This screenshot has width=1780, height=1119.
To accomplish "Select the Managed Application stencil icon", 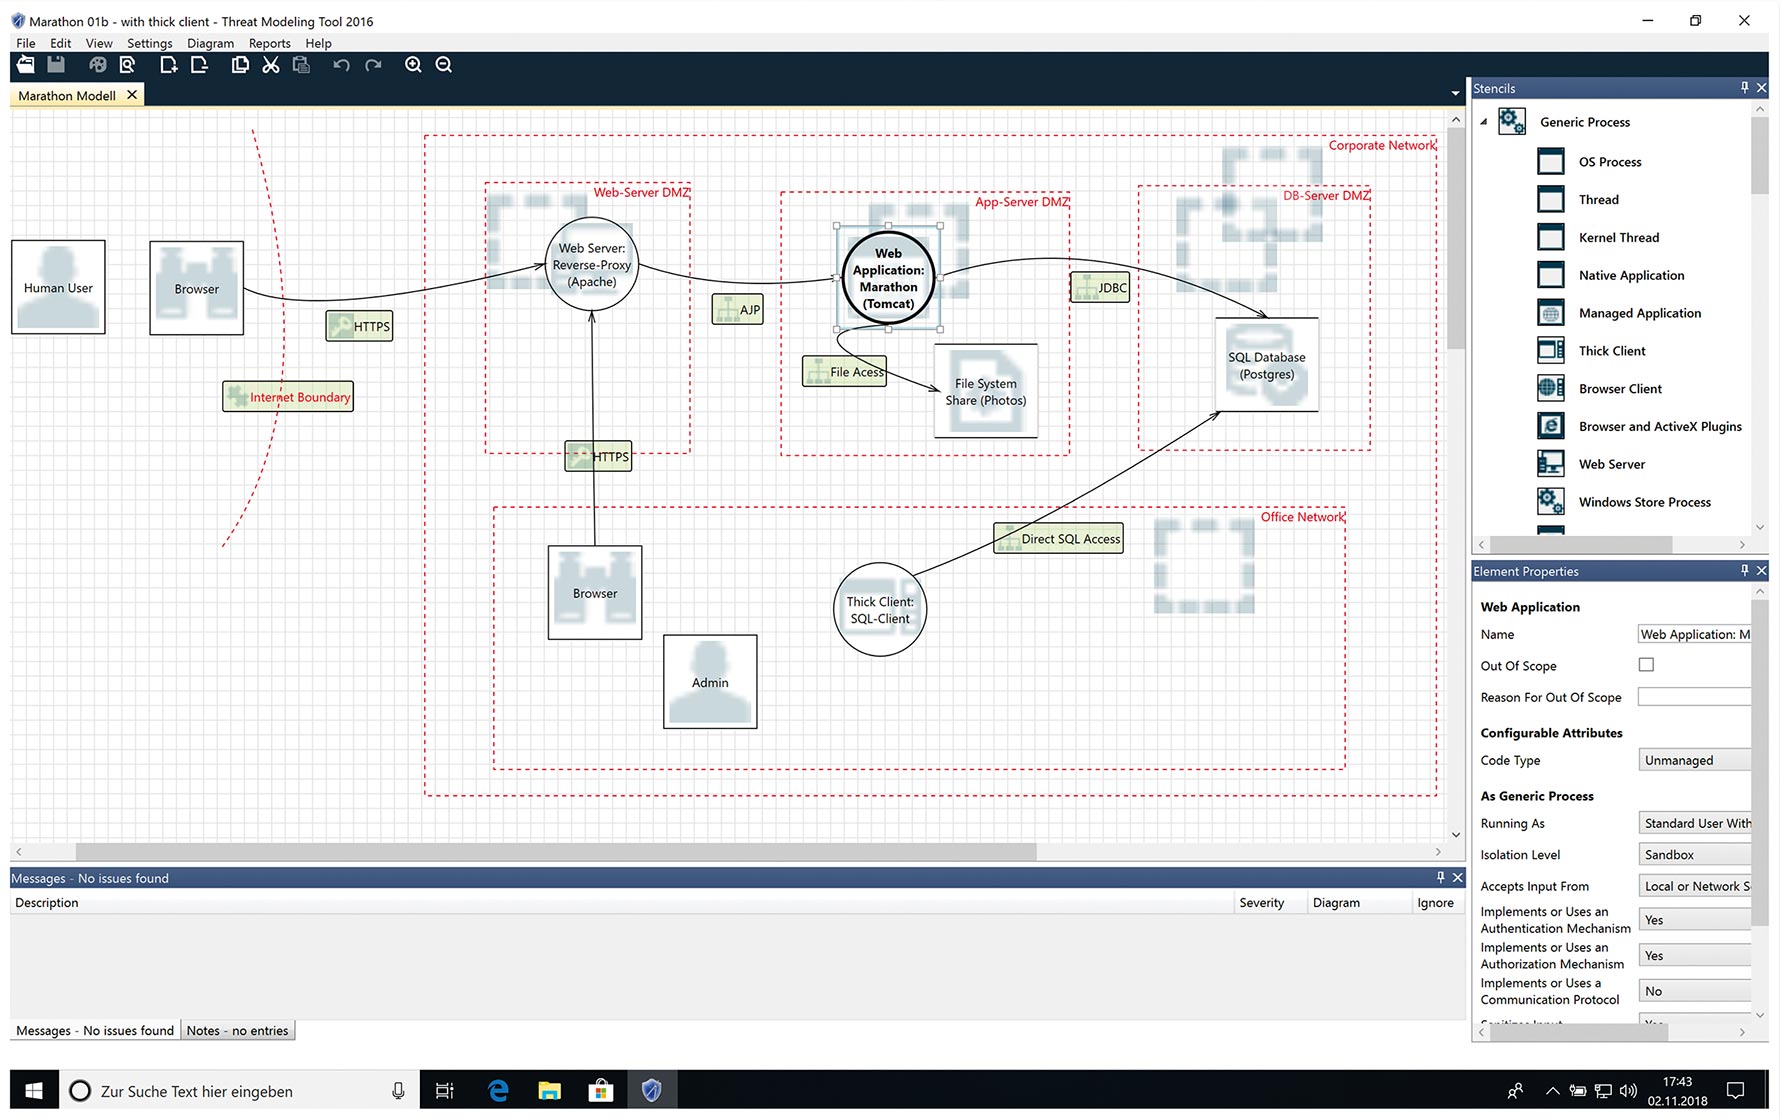I will pos(1550,313).
